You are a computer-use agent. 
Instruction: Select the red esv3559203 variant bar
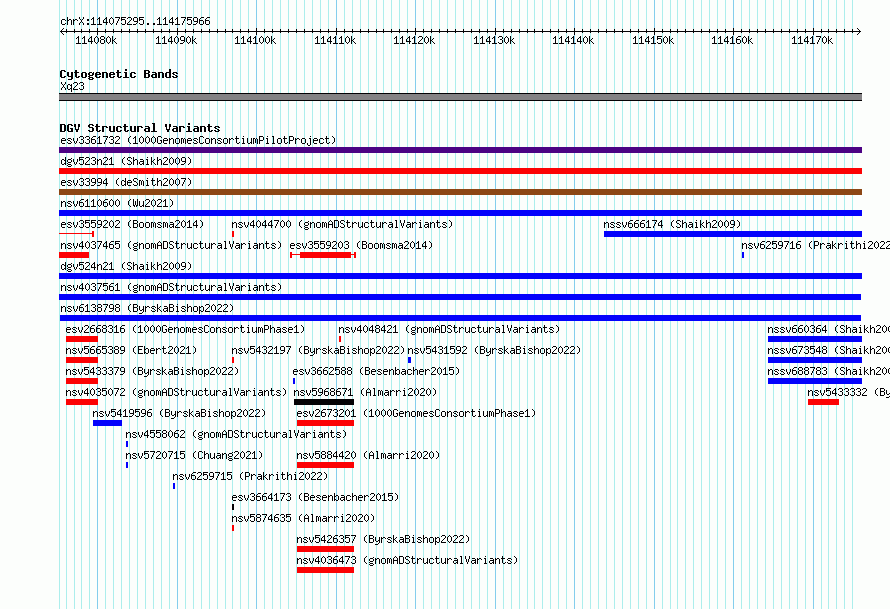[x=325, y=255]
